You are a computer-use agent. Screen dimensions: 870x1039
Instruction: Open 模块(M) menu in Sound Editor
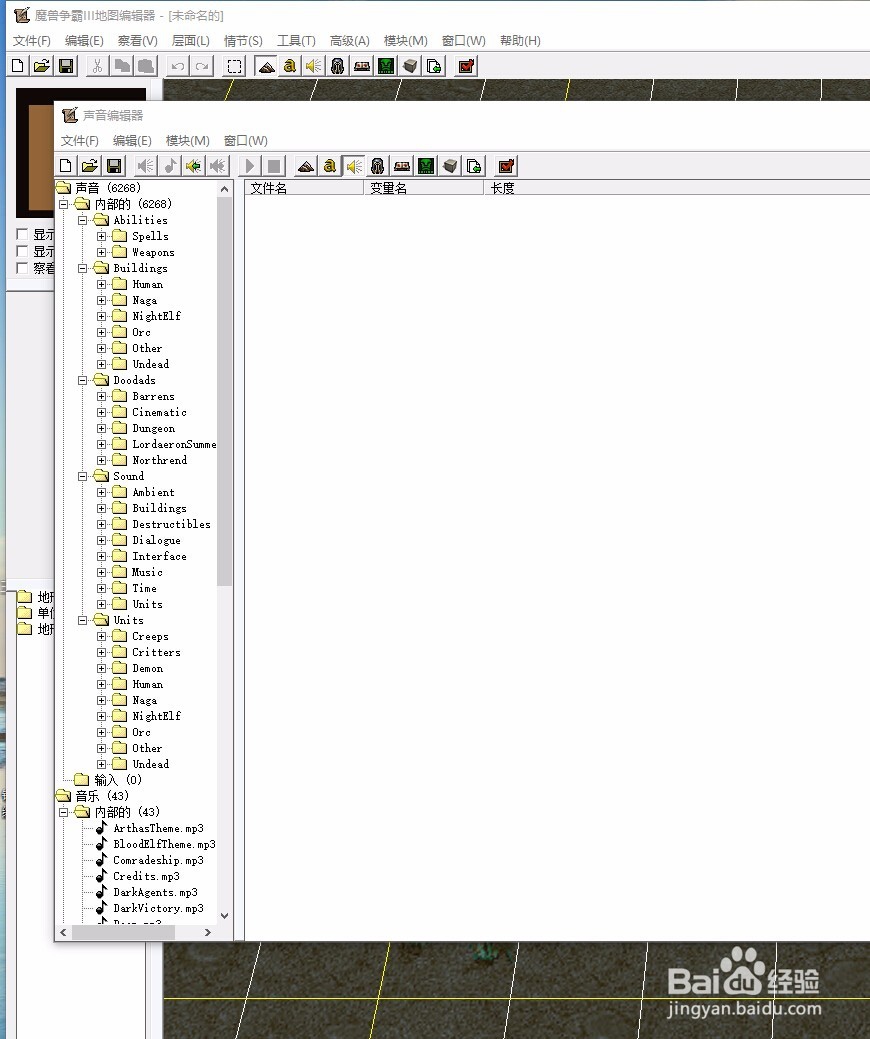tap(188, 140)
